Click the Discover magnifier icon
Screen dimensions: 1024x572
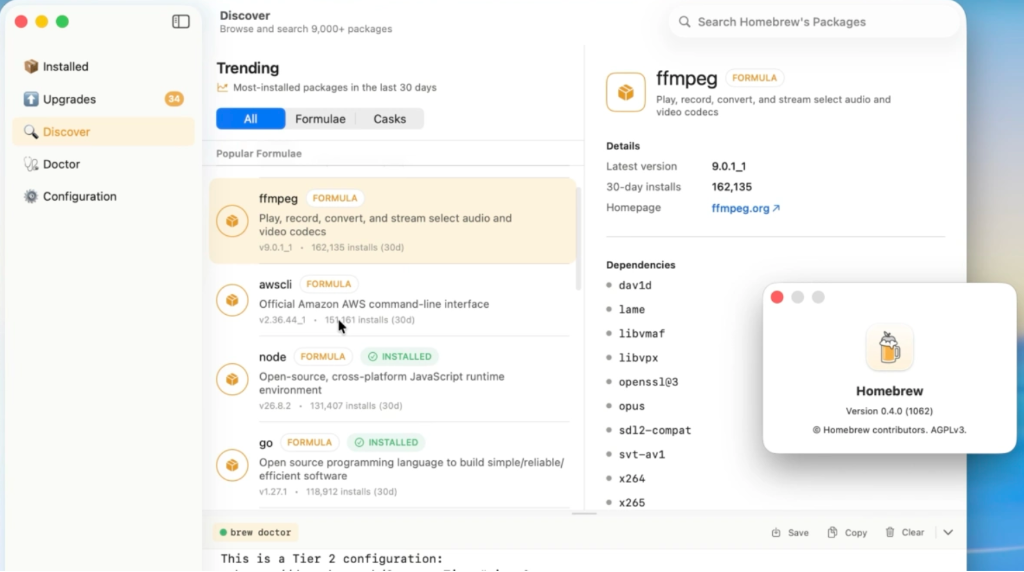[31, 132]
